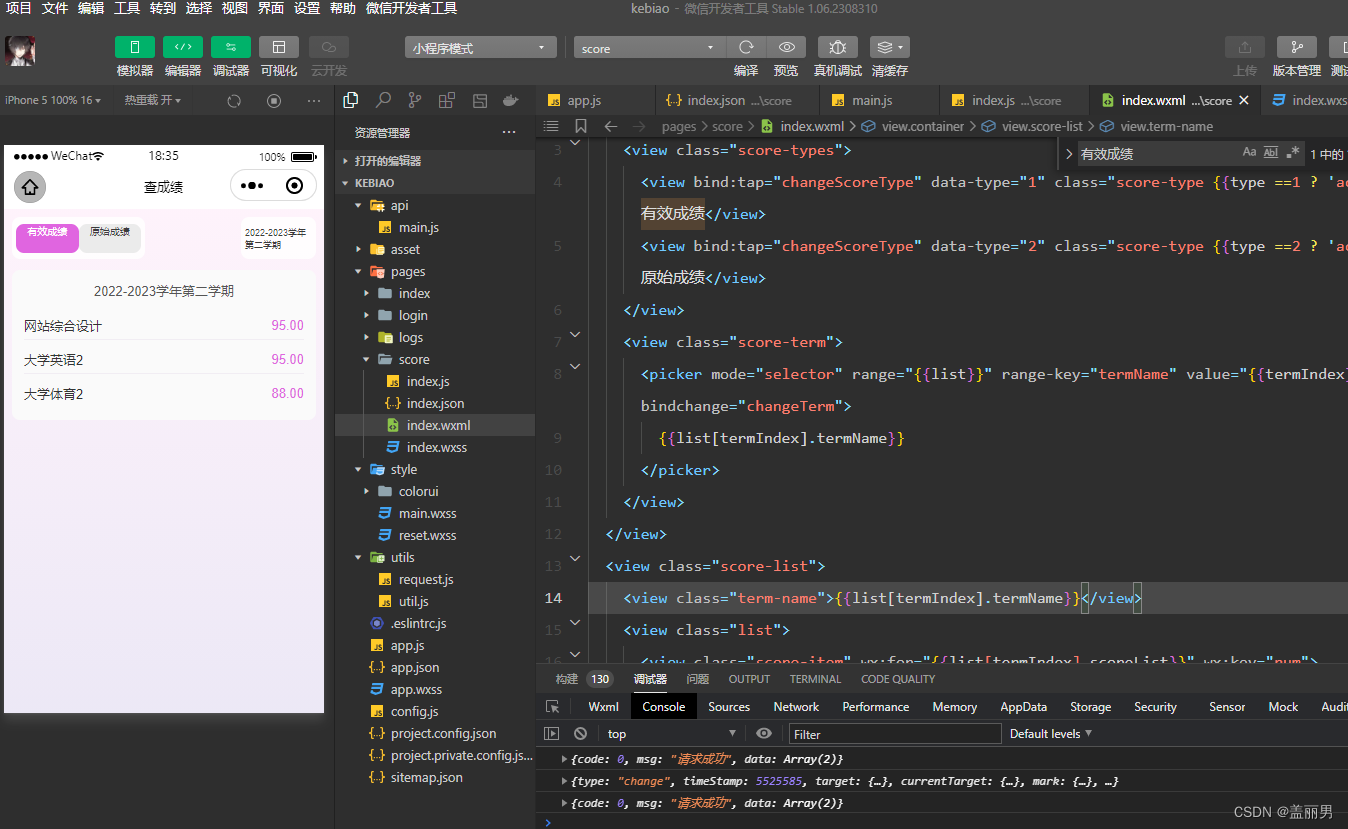Viewport: 1348px width, 829px height.
Task: Toggle the Debugger panel button
Action: [x=231, y=48]
